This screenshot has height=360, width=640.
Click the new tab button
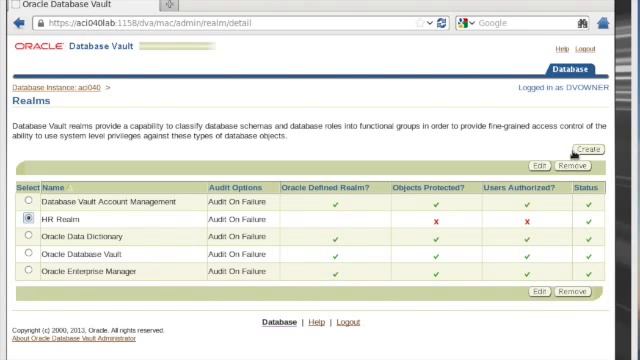pyautogui.click(x=169, y=5)
